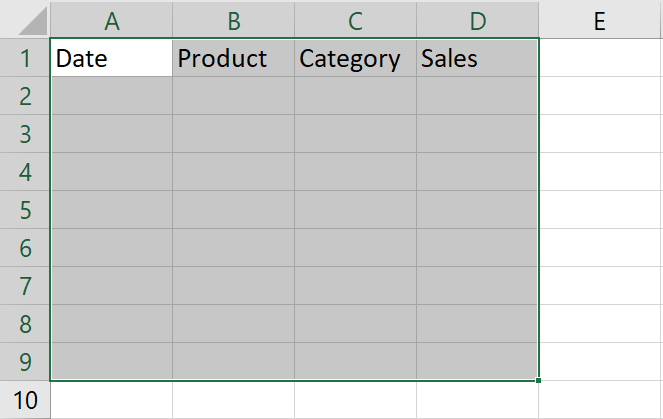
Task: Click the Category header cell
Action: point(355,58)
